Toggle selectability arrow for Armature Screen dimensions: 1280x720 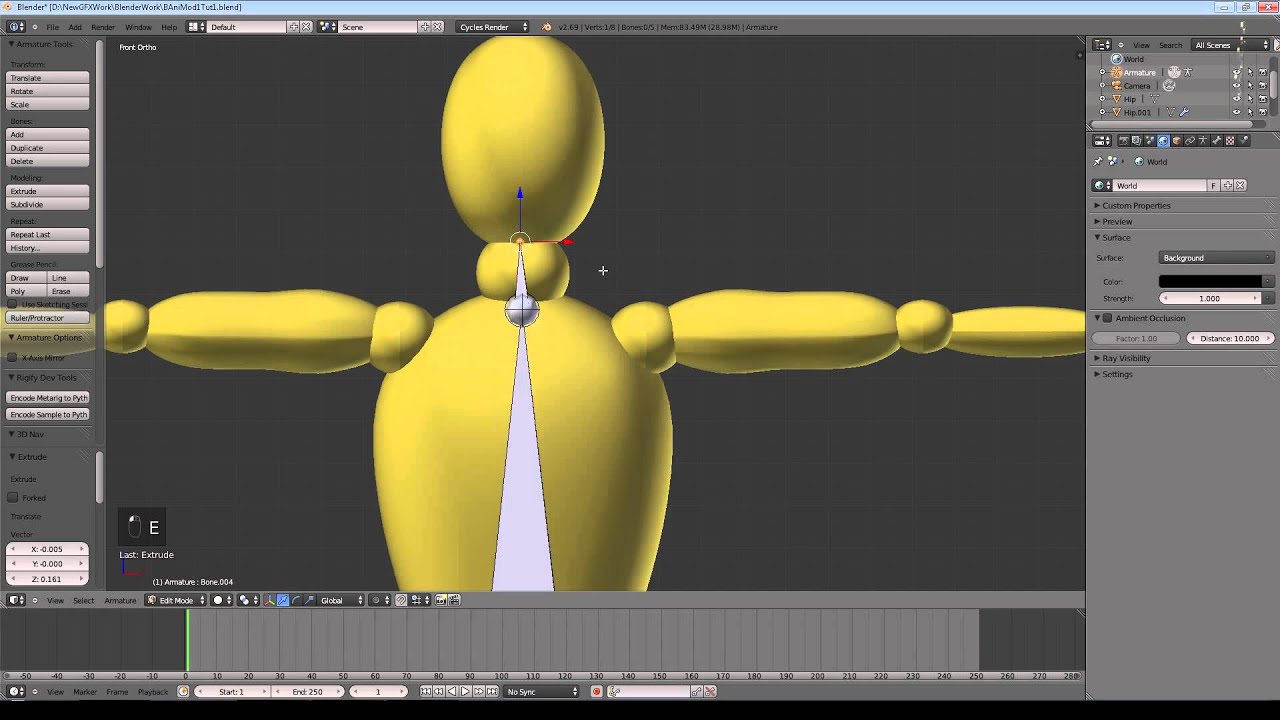pos(1250,72)
